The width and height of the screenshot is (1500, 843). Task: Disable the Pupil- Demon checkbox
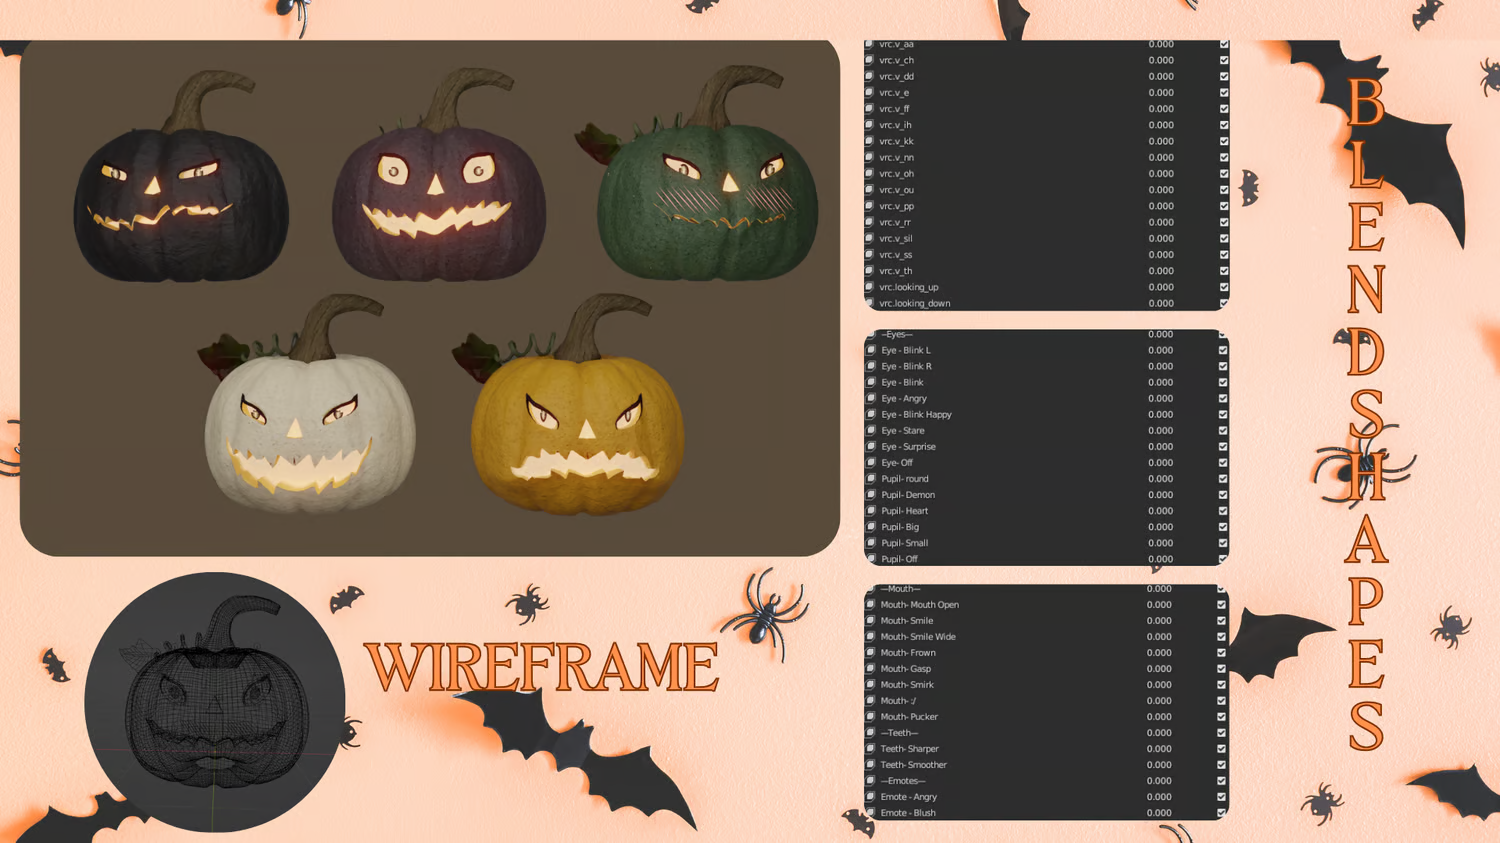[x=1223, y=494]
